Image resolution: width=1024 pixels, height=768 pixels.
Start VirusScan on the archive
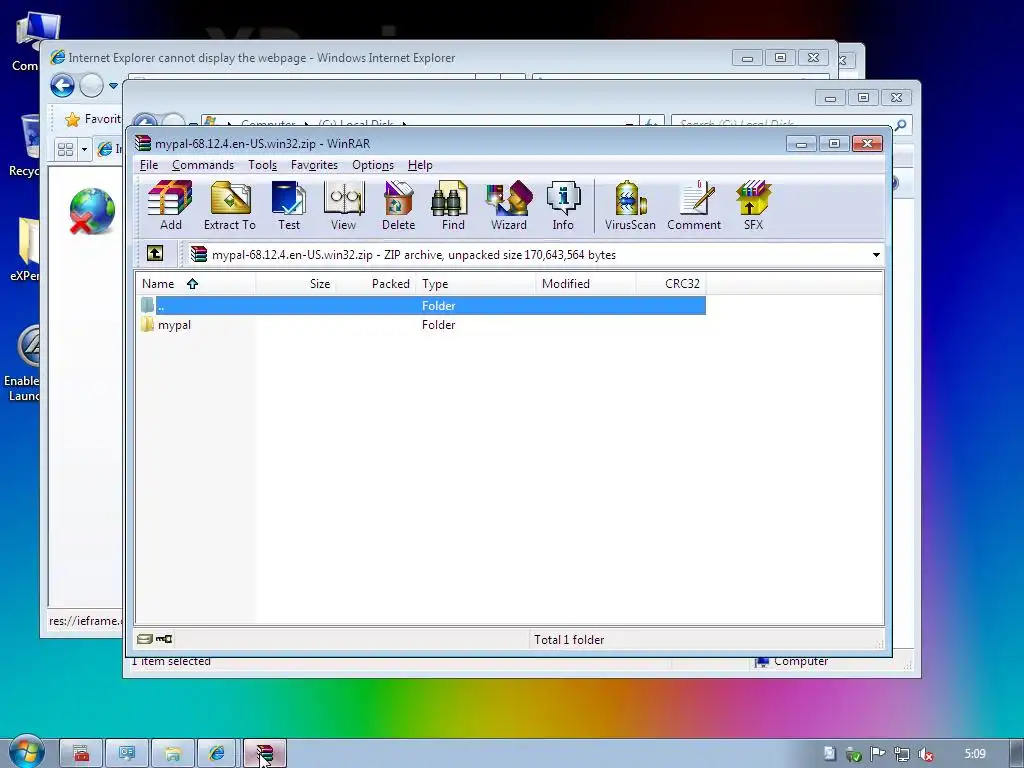[630, 205]
